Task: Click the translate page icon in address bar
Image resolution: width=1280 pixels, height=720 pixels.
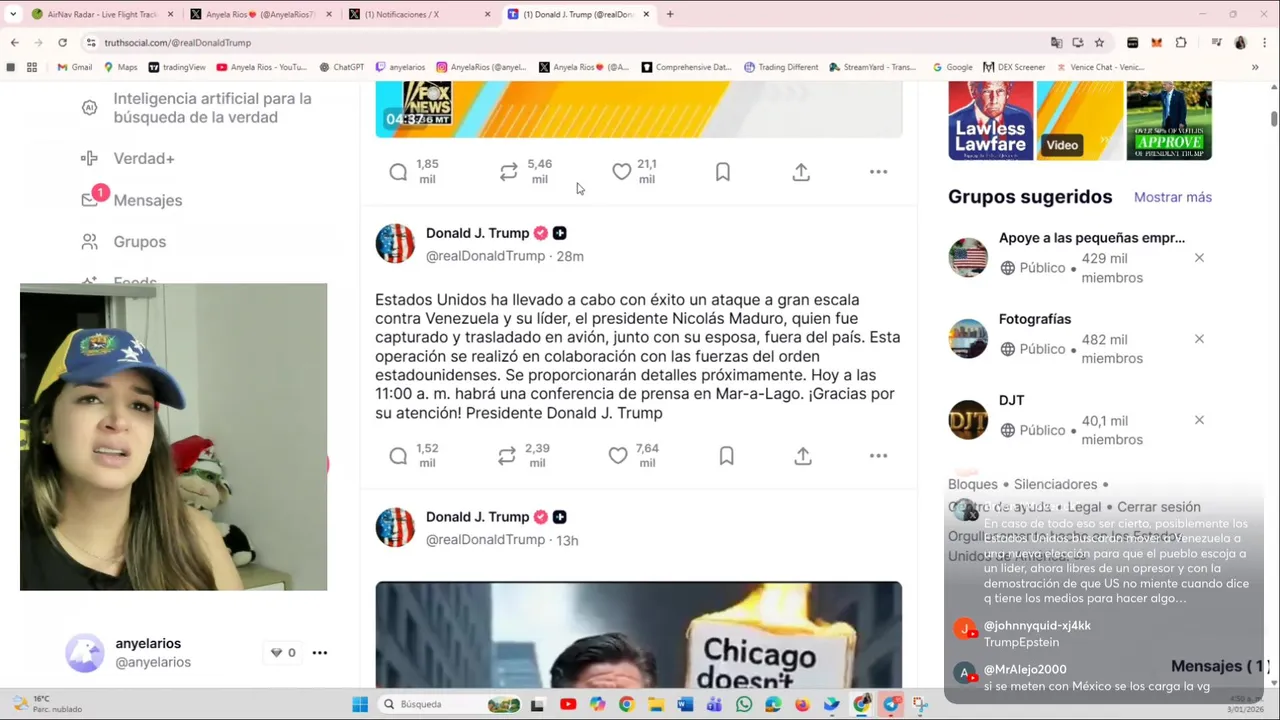Action: point(1056,42)
